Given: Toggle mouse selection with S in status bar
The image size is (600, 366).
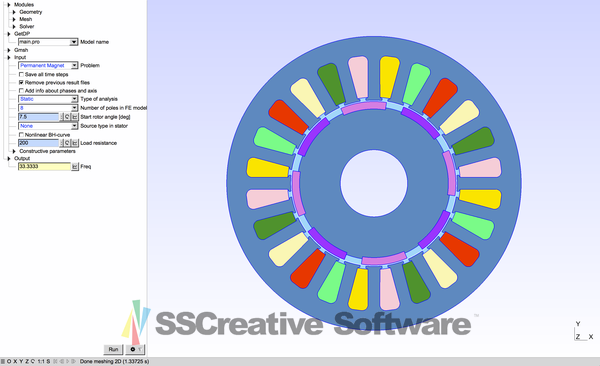Looking at the screenshot, I should click(x=48, y=361).
